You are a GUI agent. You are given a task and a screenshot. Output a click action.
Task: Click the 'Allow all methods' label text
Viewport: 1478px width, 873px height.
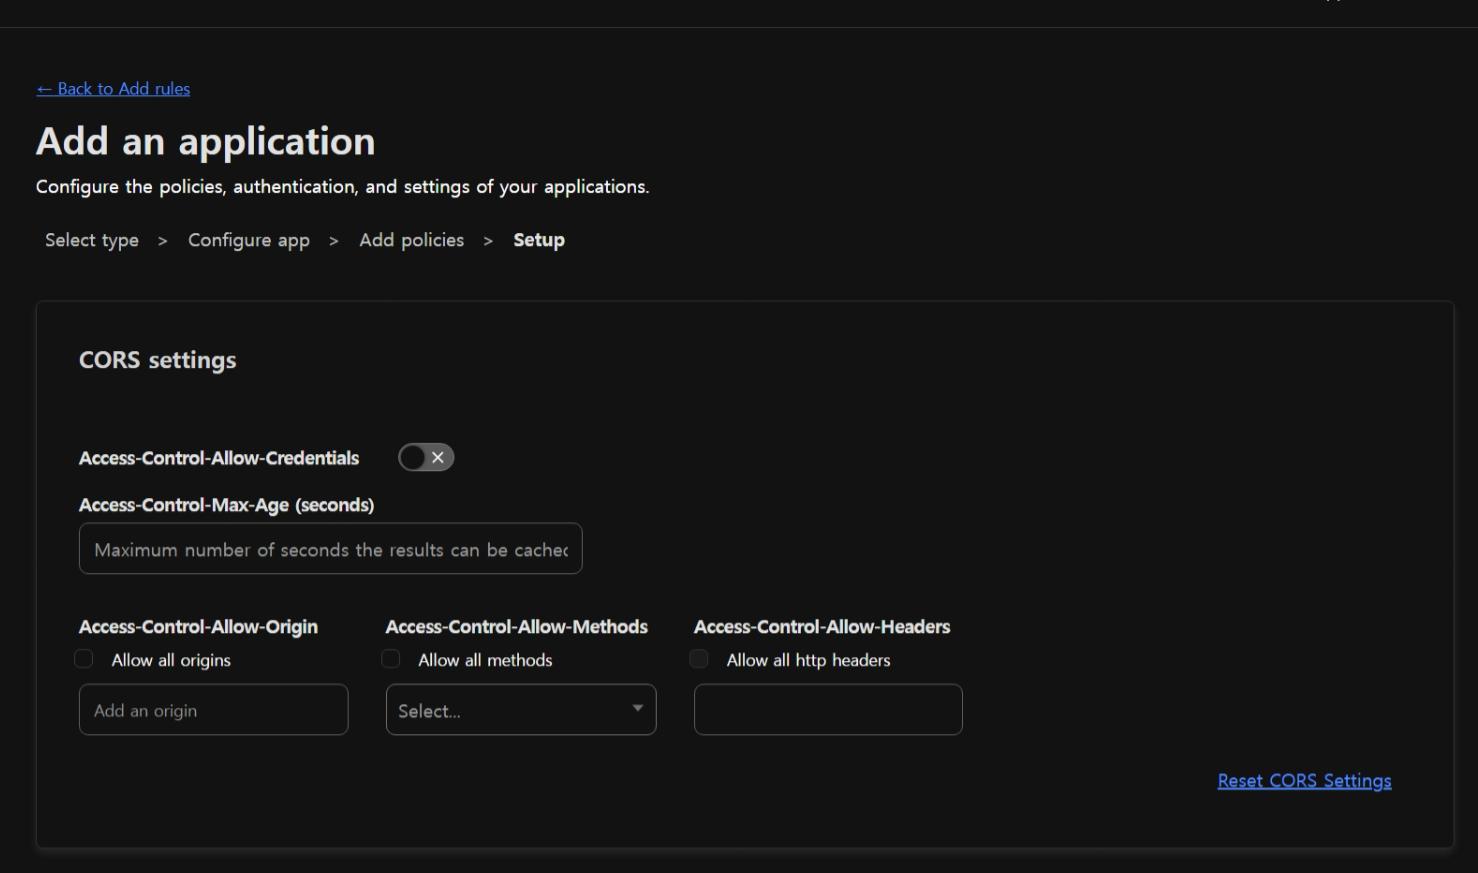[485, 660]
